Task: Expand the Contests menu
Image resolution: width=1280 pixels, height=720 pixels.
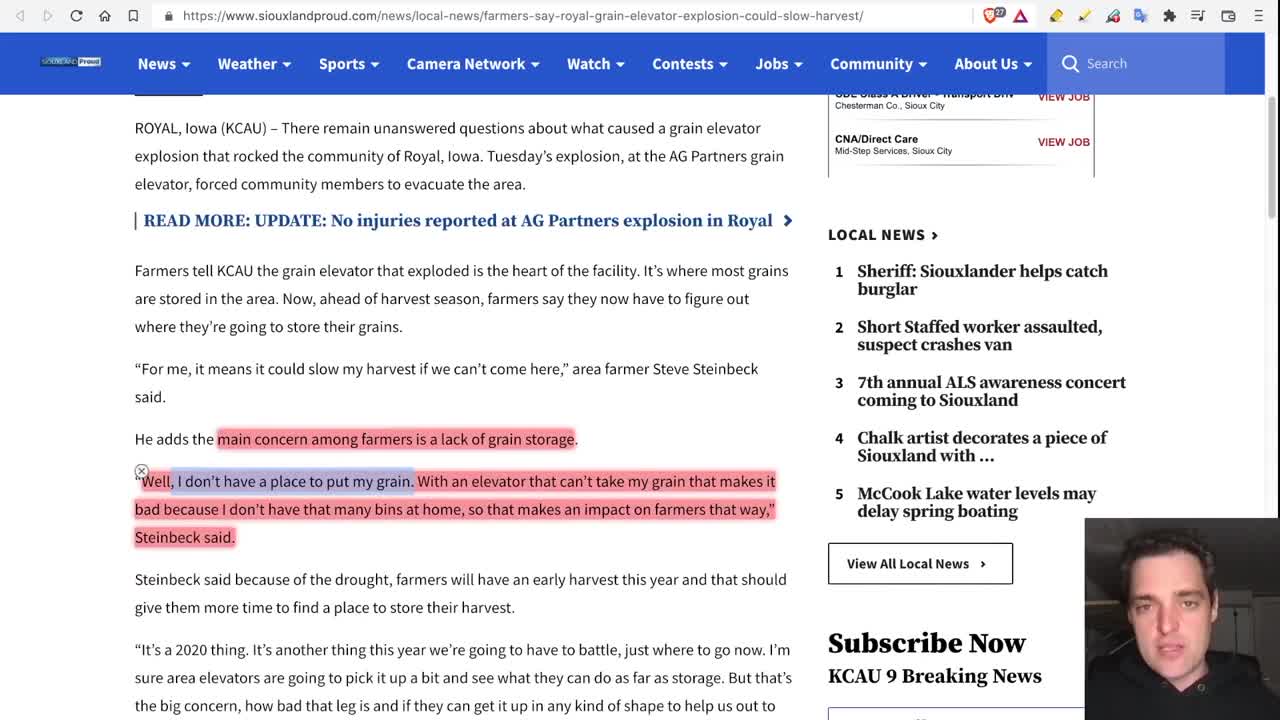Action: click(690, 63)
